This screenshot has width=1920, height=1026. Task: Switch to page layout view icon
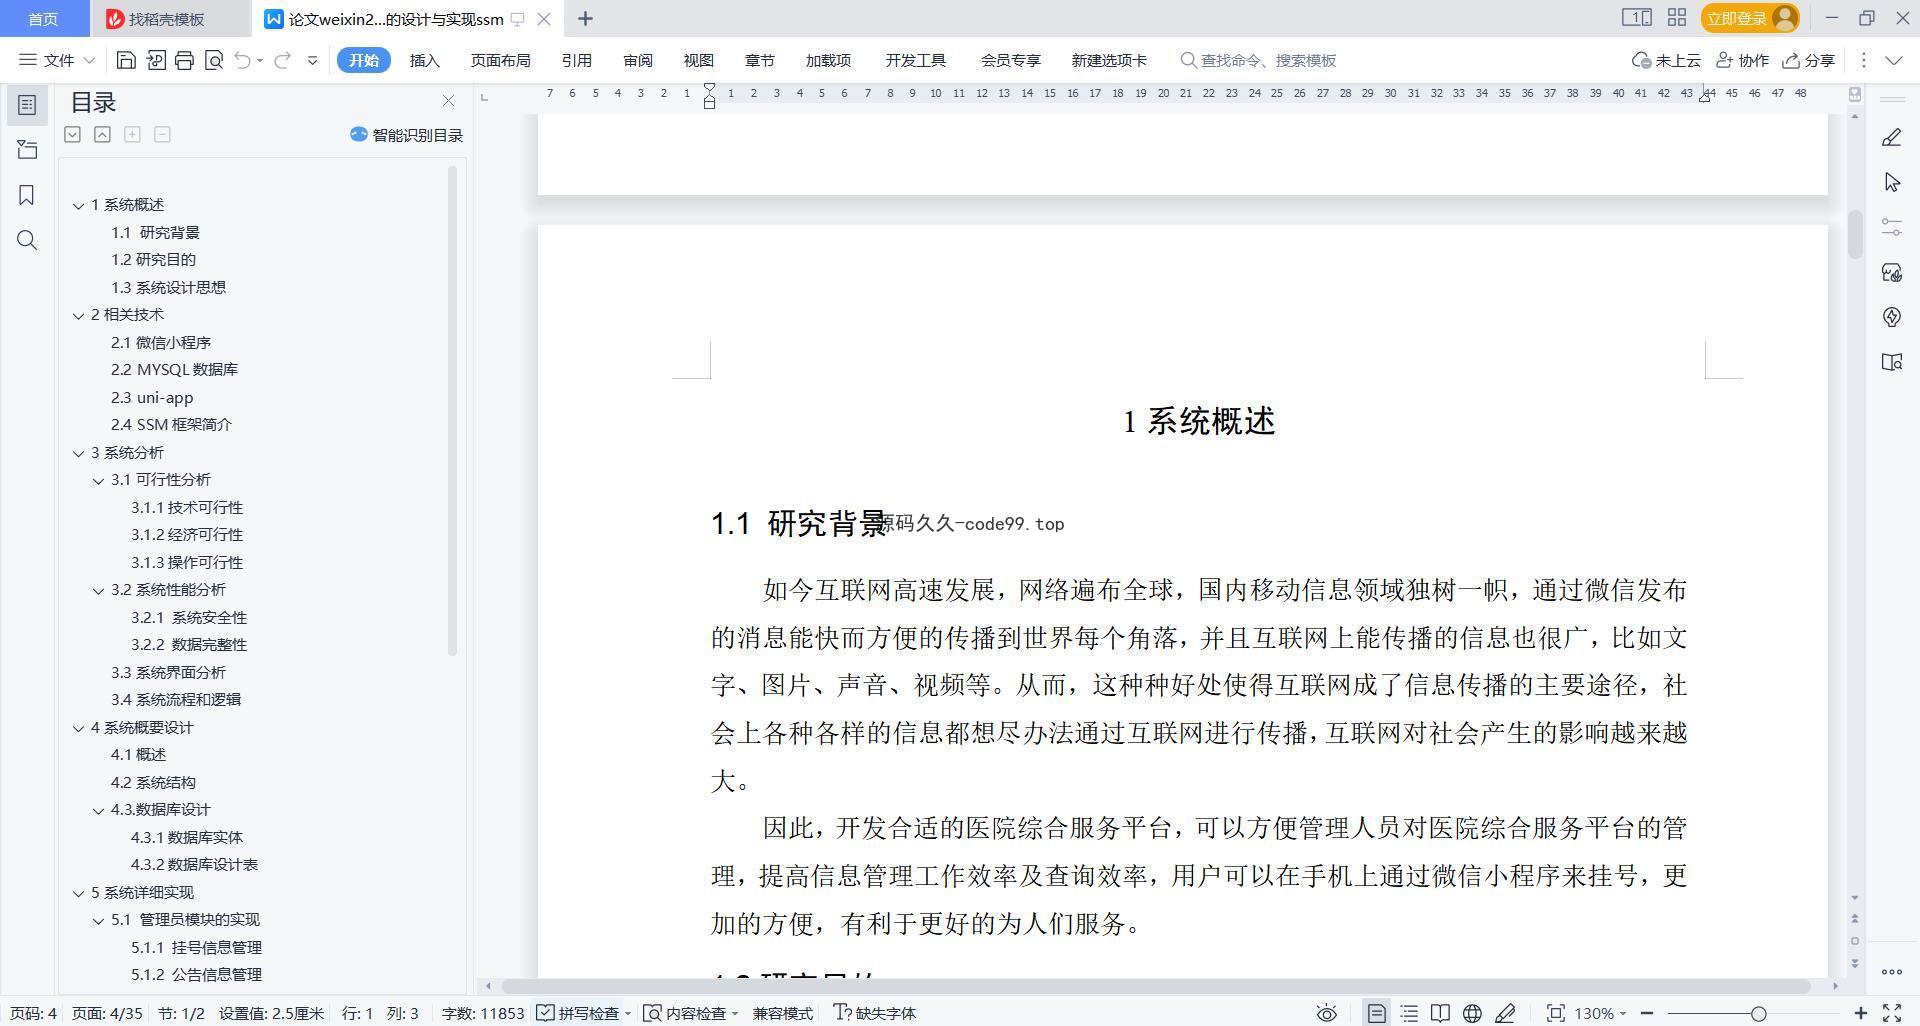point(1376,1013)
